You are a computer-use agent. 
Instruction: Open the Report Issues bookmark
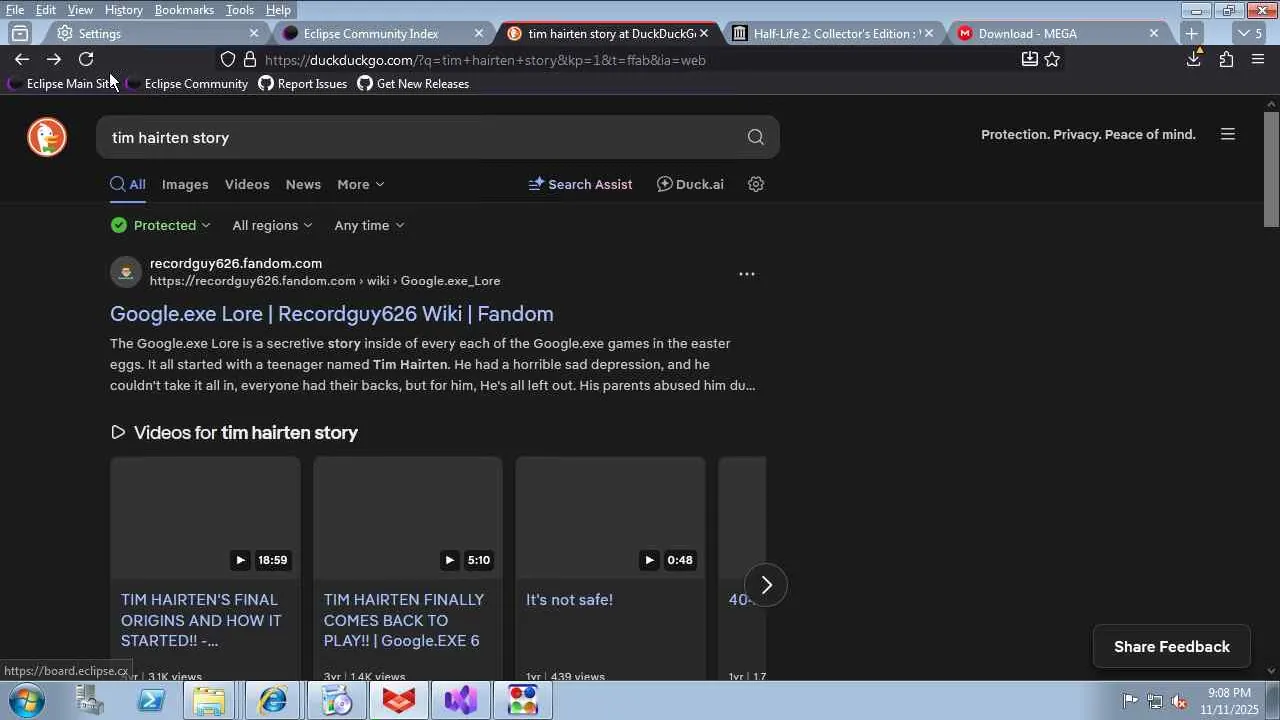point(303,84)
